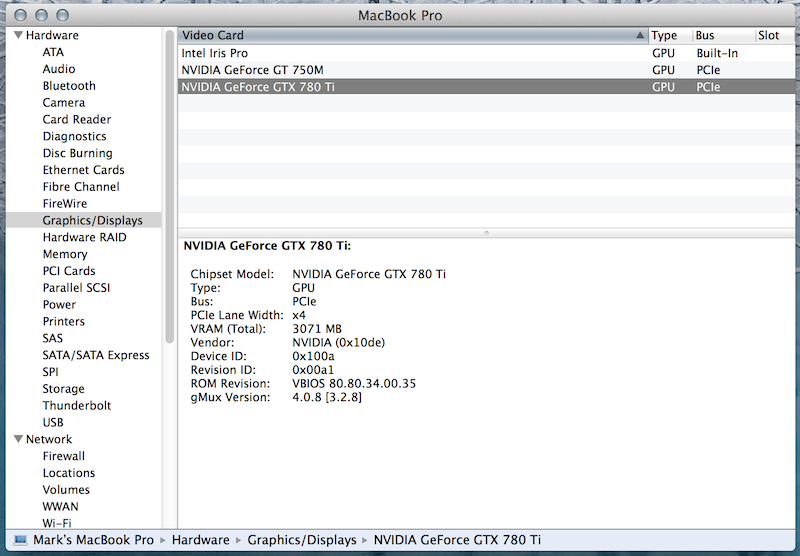Click the ROM Revision VBIOS value
This screenshot has width=800, height=556.
(354, 384)
